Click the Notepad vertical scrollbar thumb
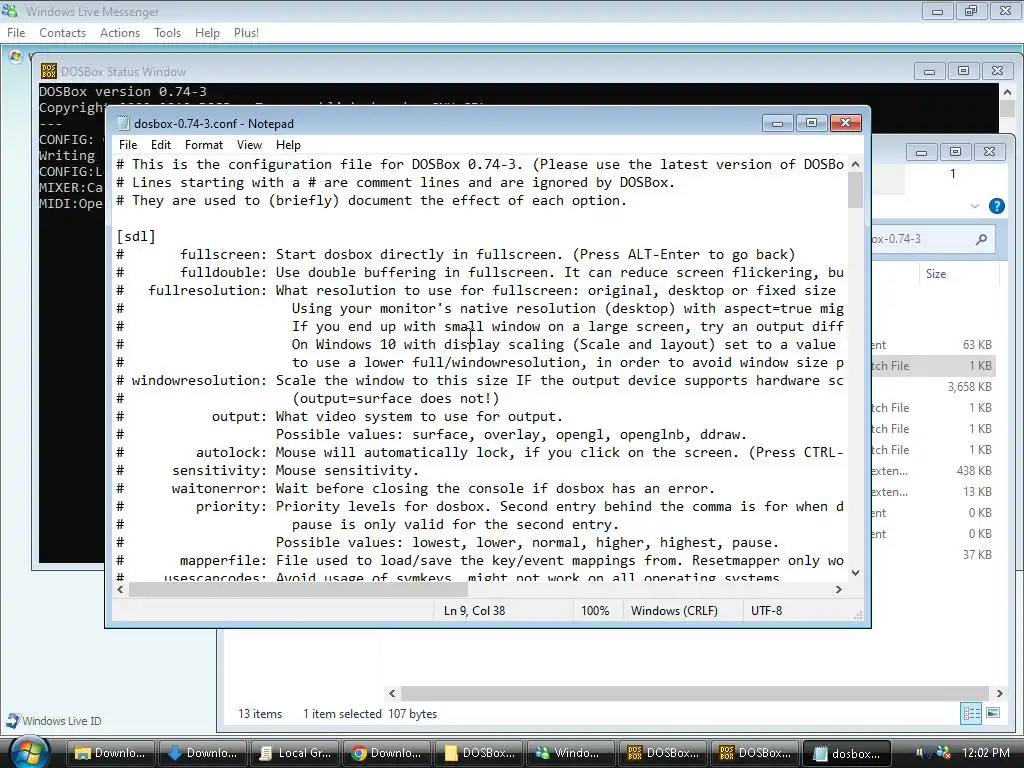The height and width of the screenshot is (768, 1024). 856,191
